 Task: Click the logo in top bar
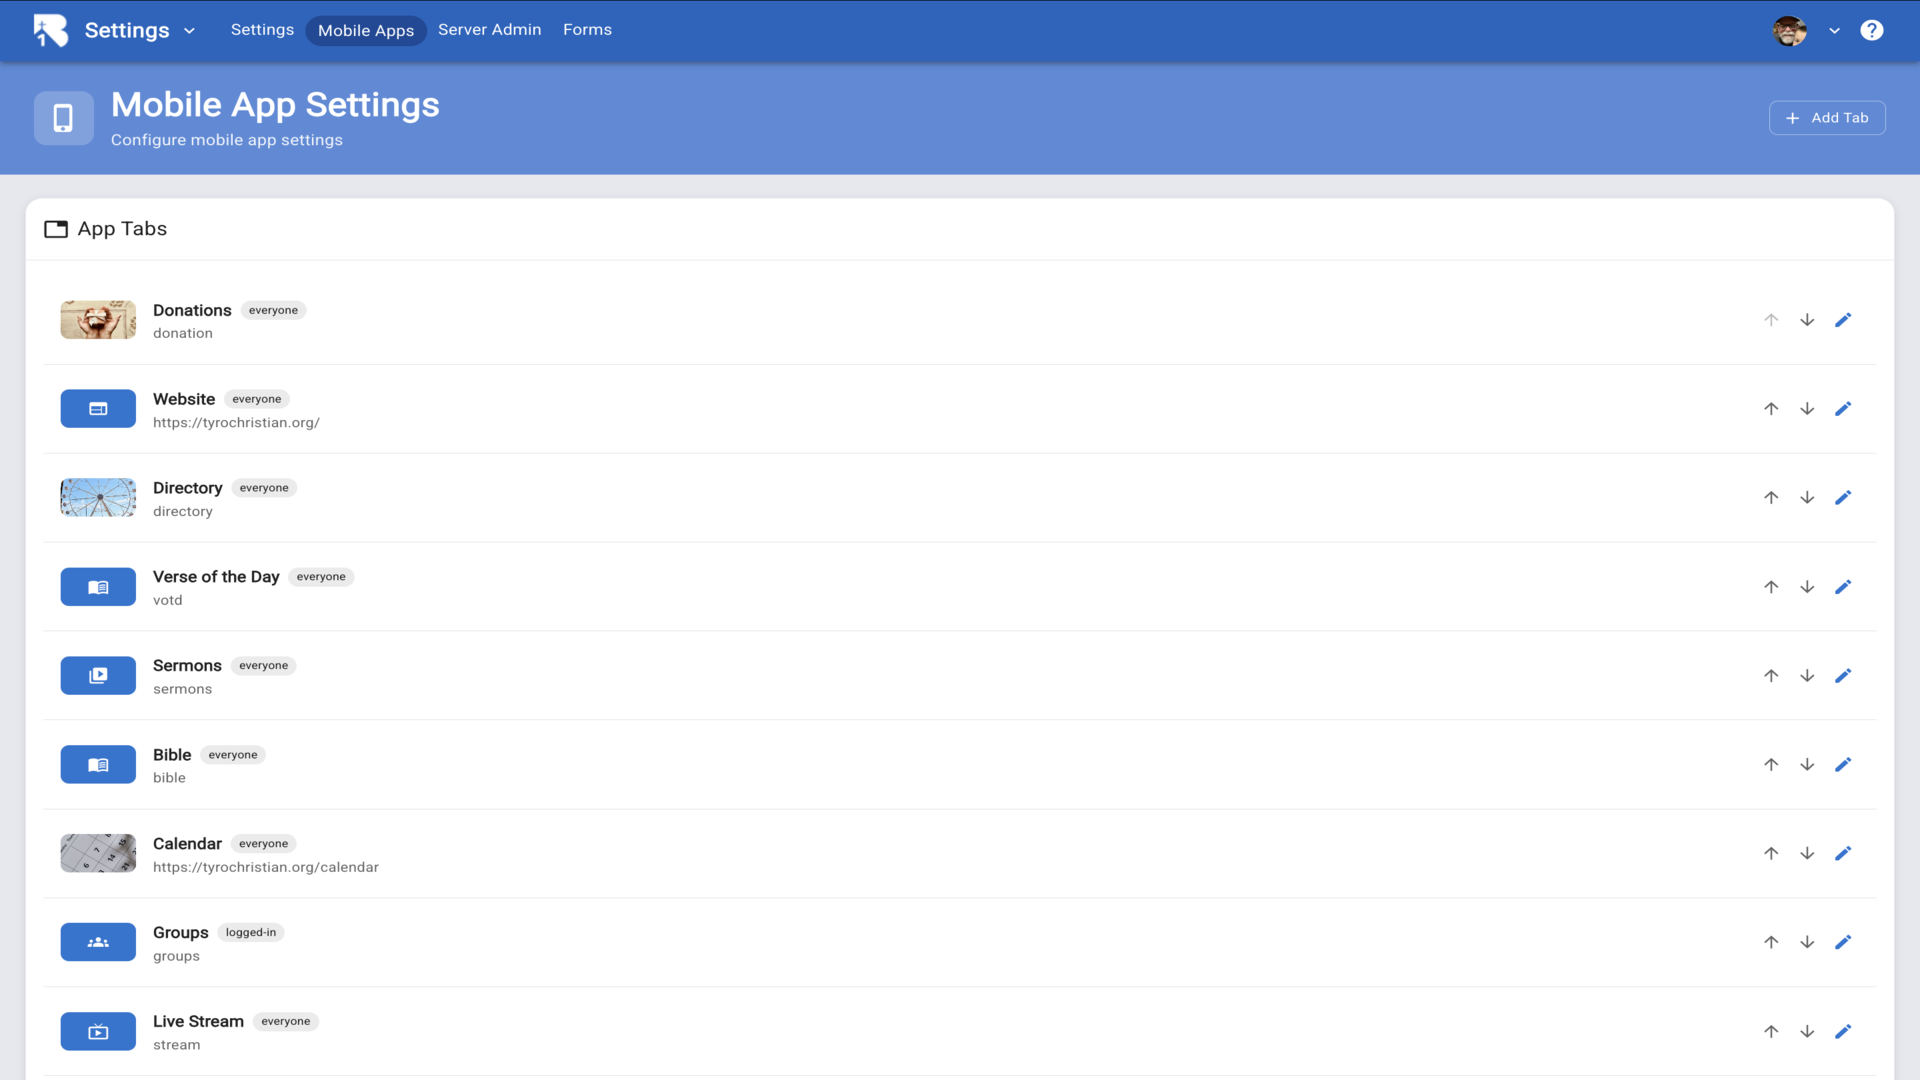(x=50, y=30)
